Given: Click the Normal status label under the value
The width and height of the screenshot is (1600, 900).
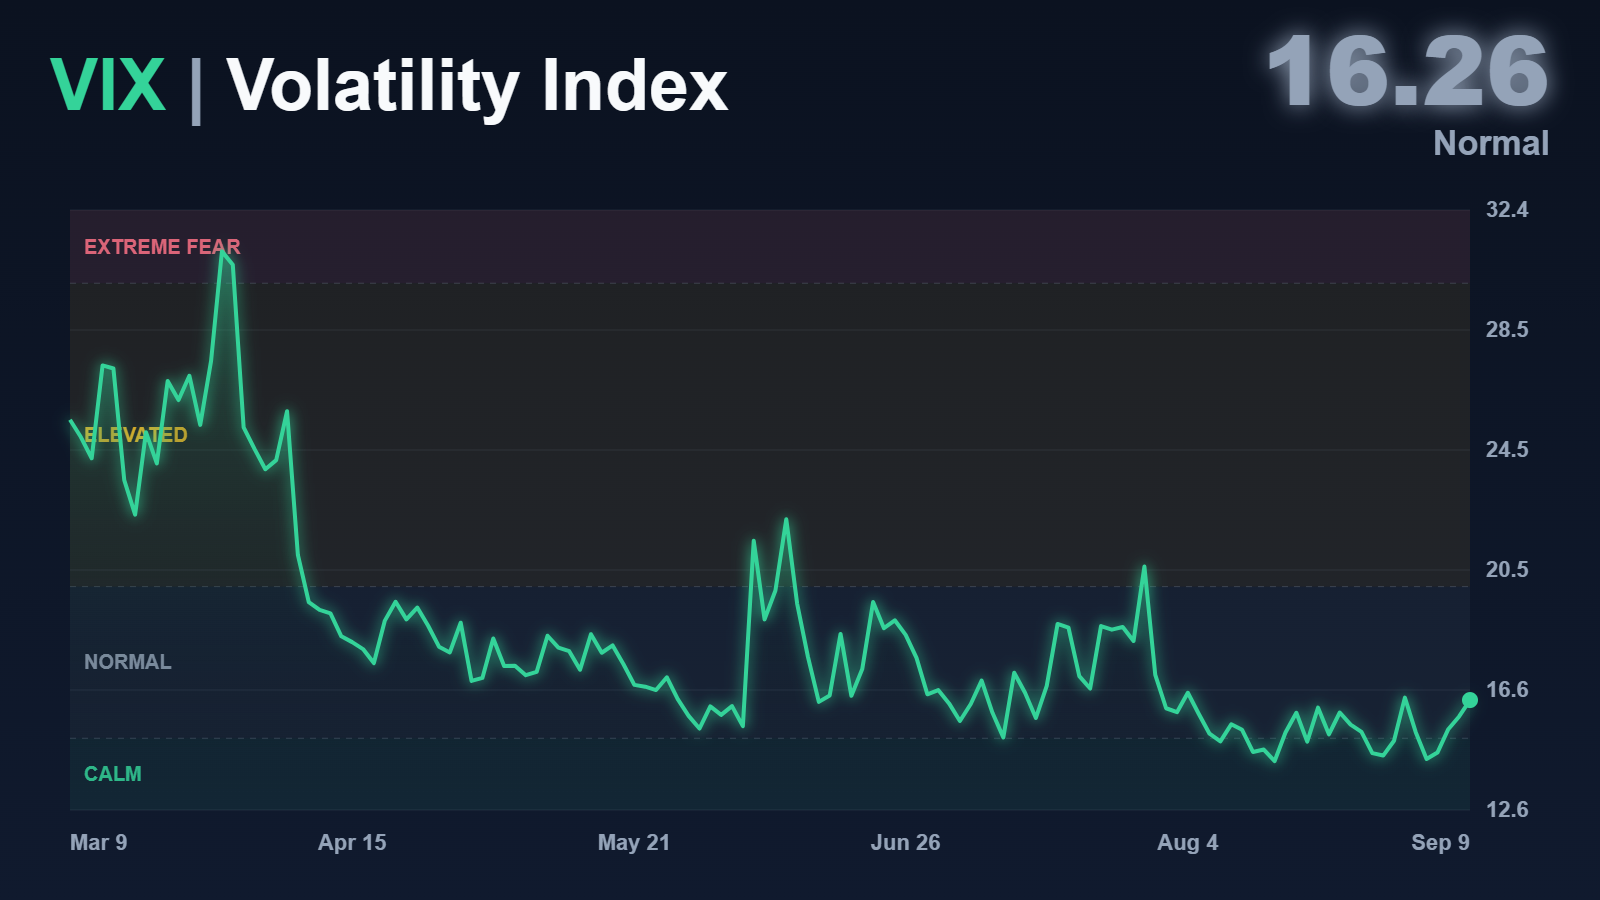Looking at the screenshot, I should coord(1491,143).
